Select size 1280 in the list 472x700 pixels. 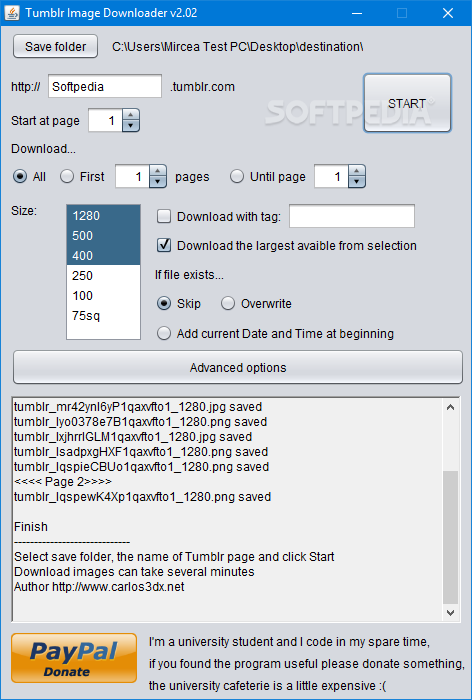tap(103, 216)
